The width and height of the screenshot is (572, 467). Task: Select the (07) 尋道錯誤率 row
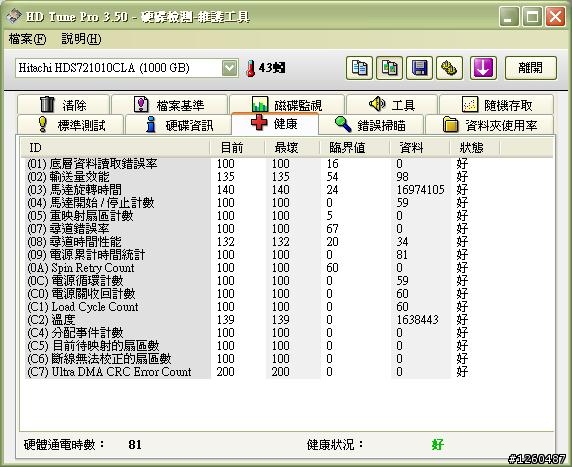(248, 229)
